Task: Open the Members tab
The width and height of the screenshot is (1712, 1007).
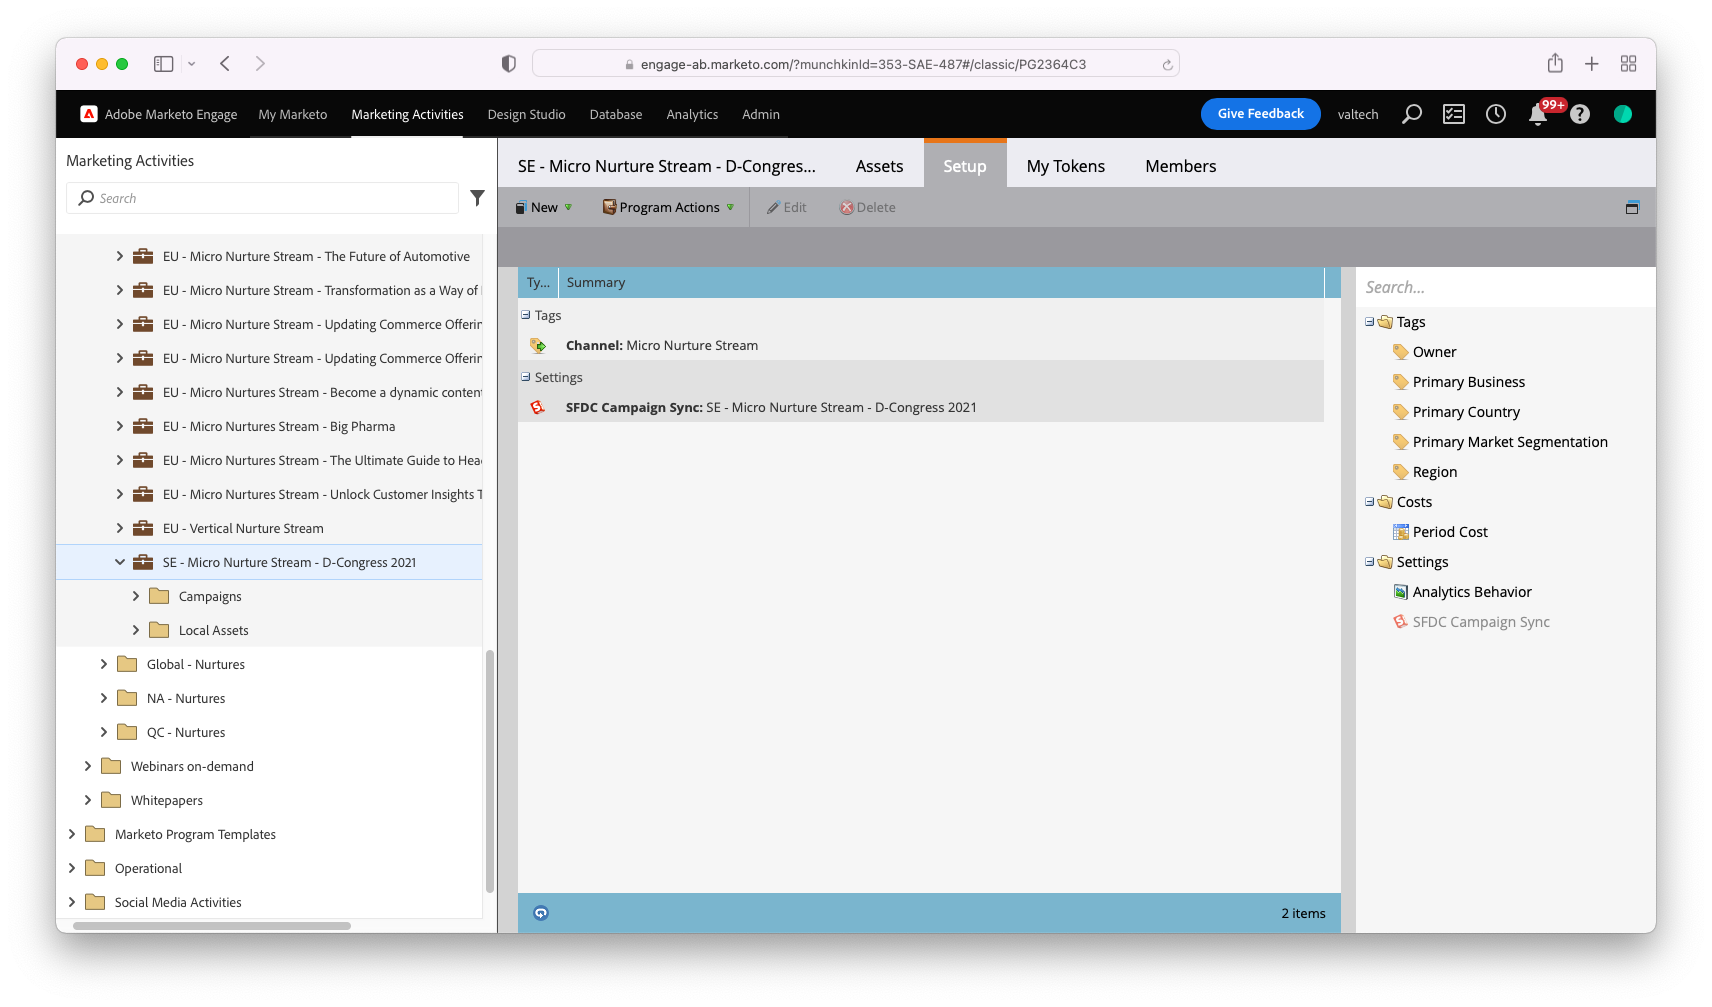Action: [x=1181, y=166]
